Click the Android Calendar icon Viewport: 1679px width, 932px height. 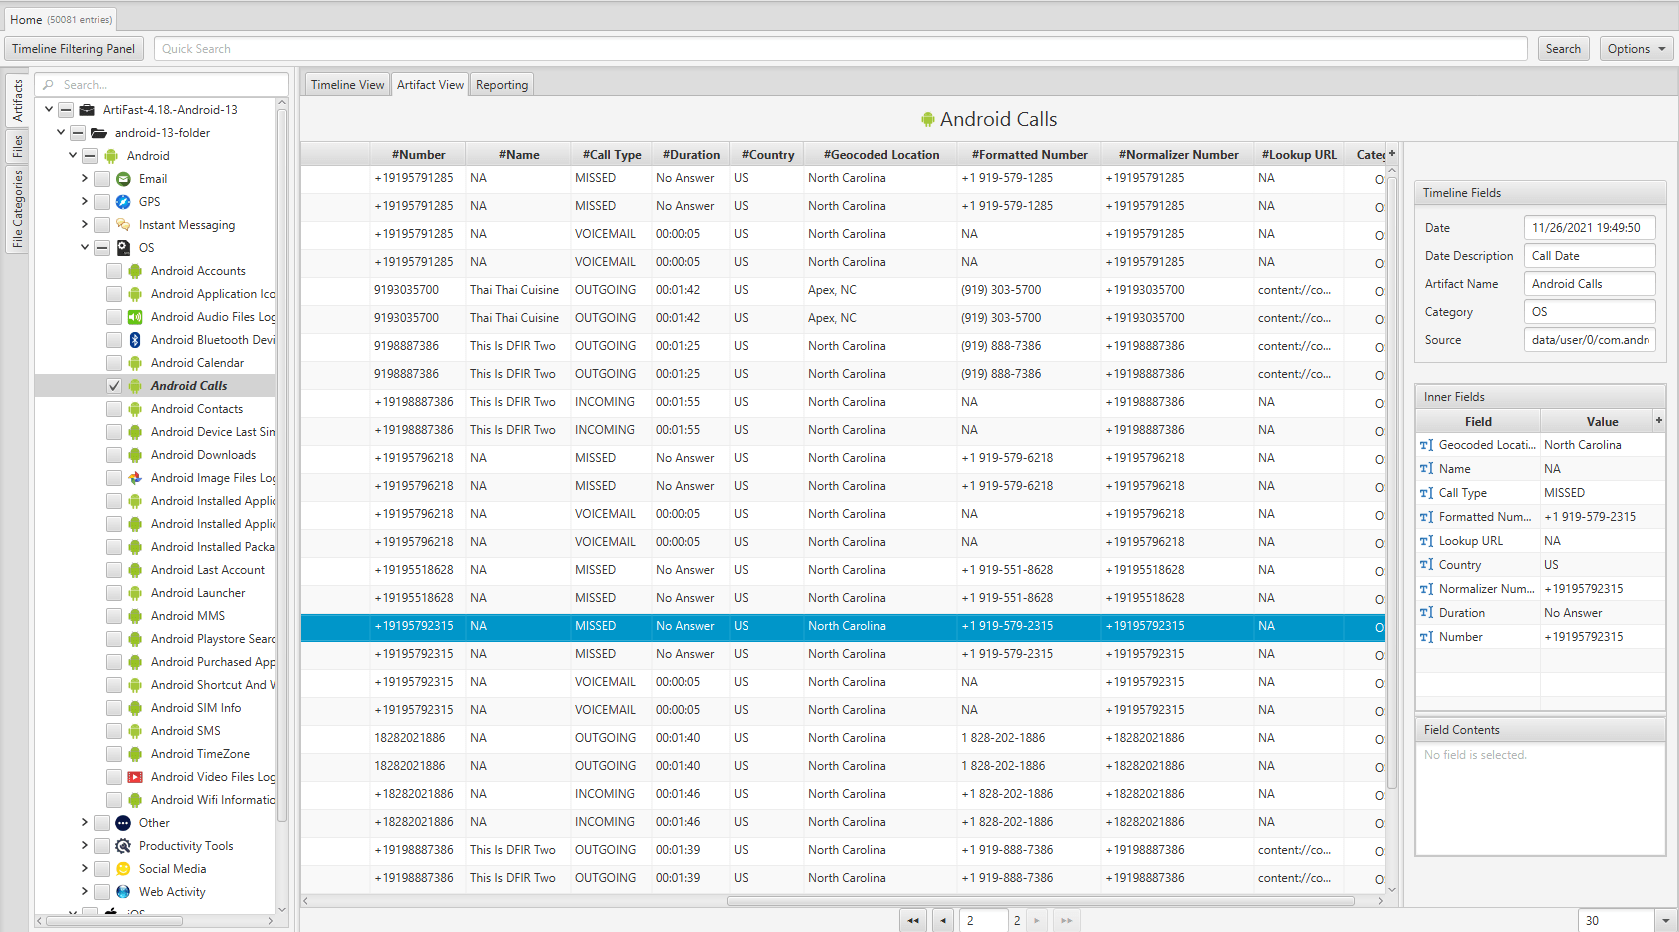coord(135,363)
